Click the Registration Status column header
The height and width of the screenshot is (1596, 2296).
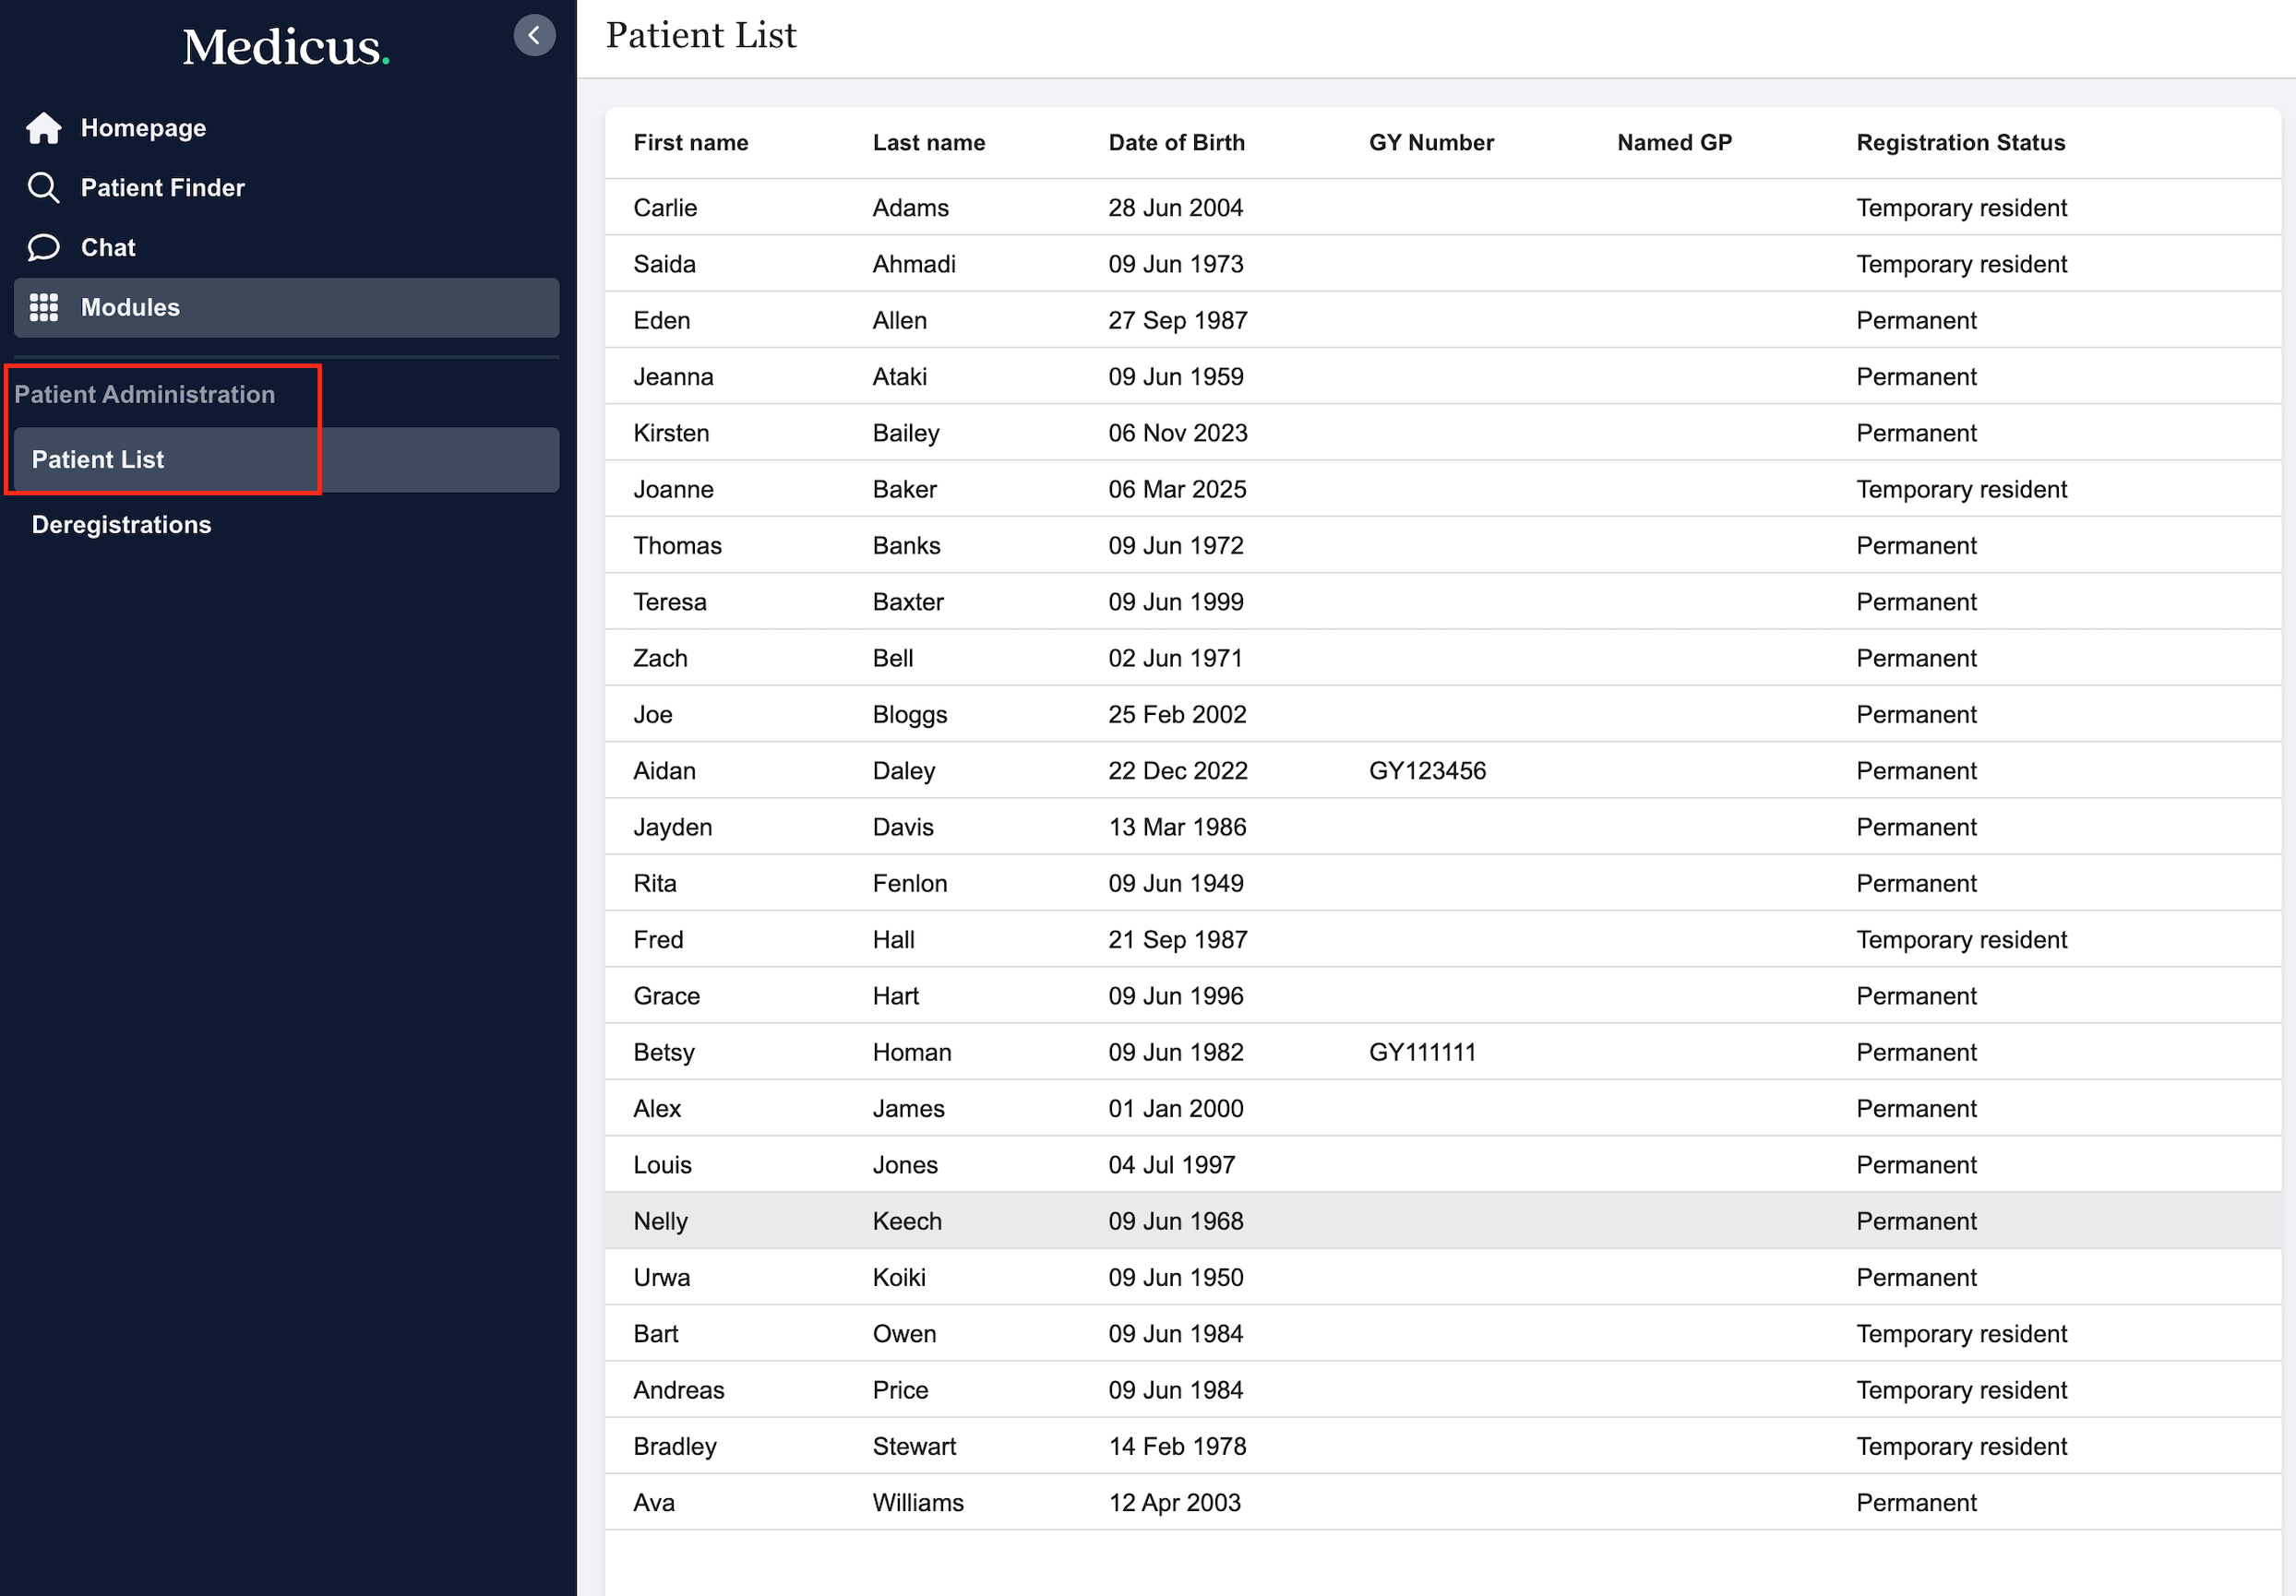point(1960,143)
